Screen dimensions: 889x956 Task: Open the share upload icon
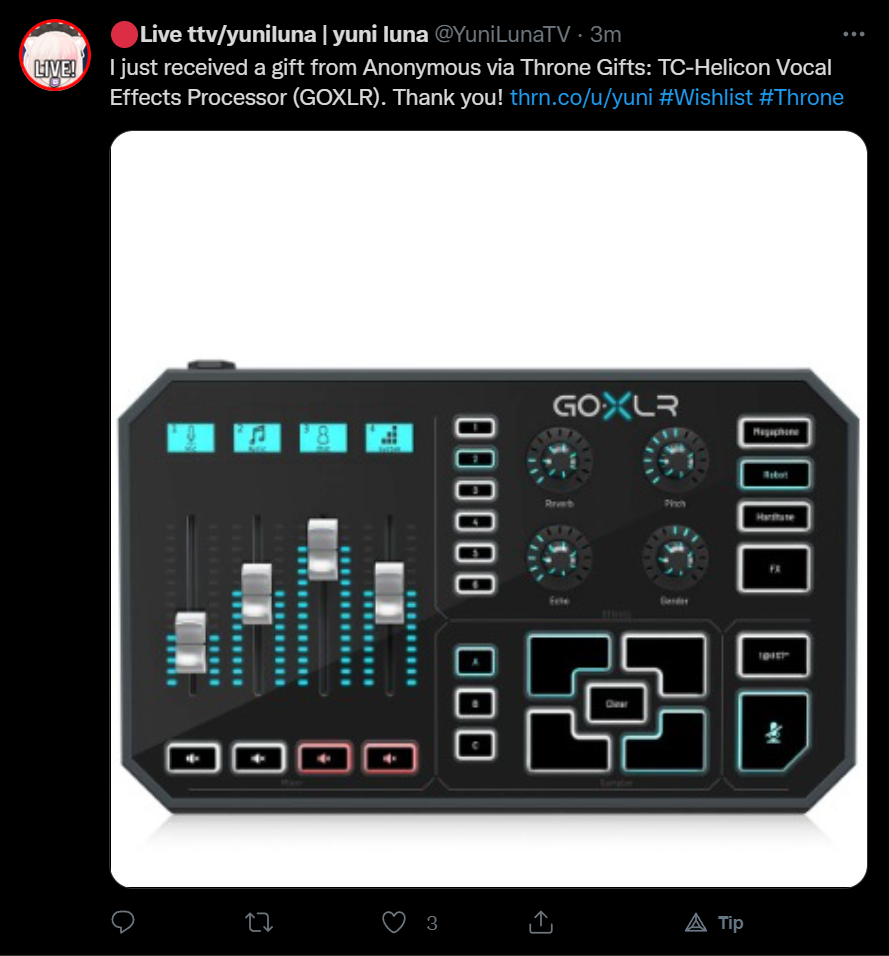click(541, 922)
